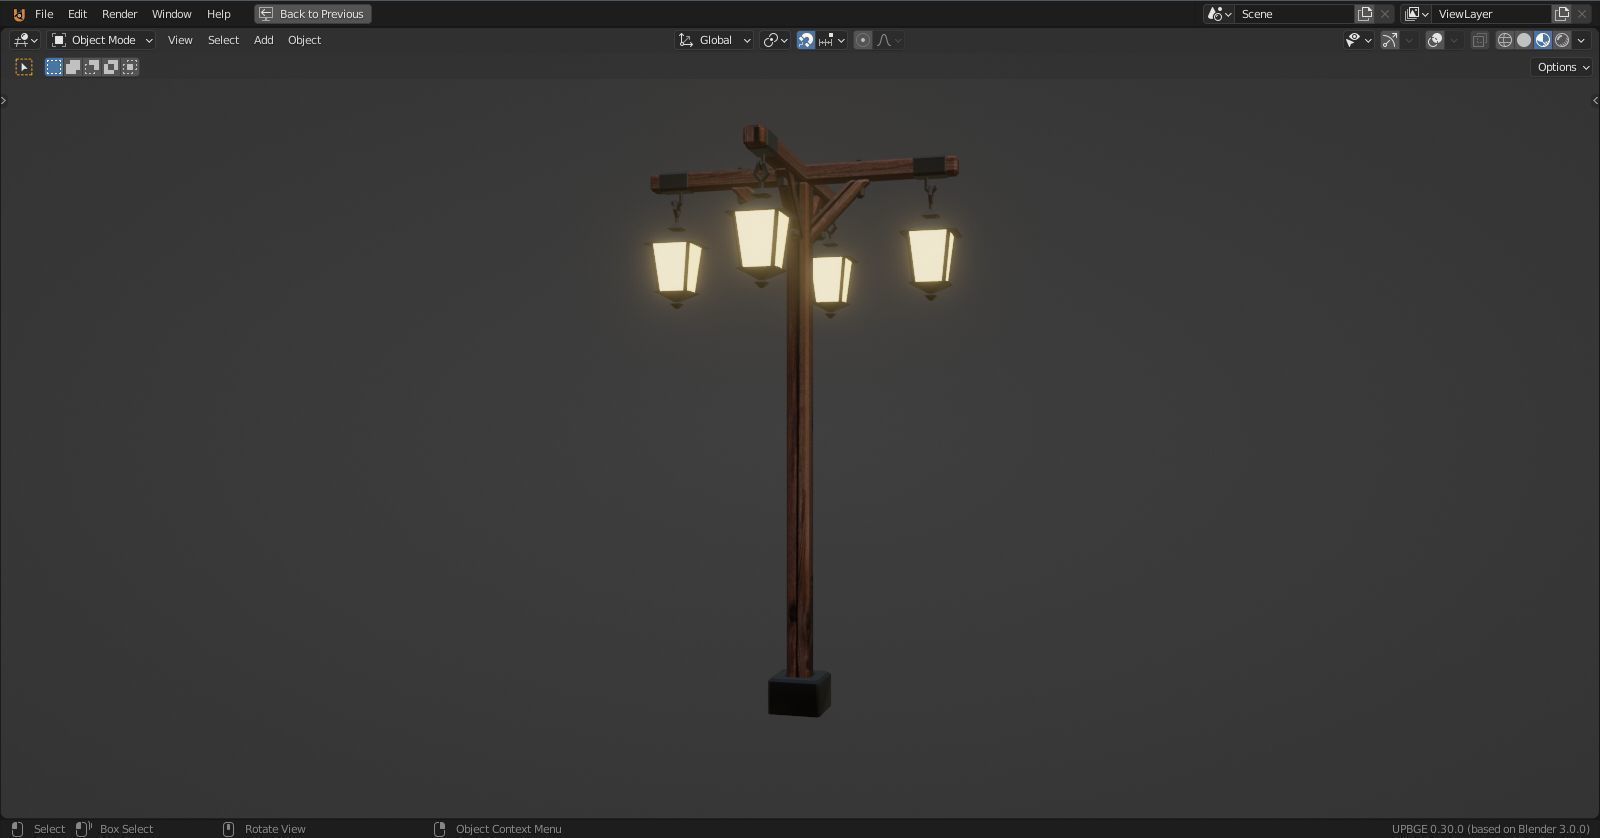The height and width of the screenshot is (838, 1600).
Task: Open the Object Mode dropdown
Action: (x=102, y=40)
